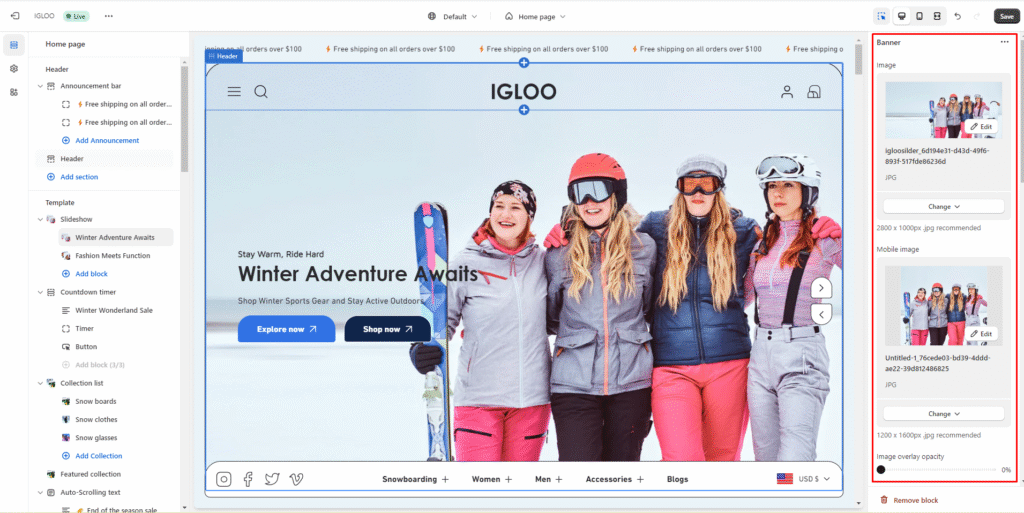Open the Banner panel more options menu
Viewport: 1024px width, 513px height.
tap(1004, 42)
